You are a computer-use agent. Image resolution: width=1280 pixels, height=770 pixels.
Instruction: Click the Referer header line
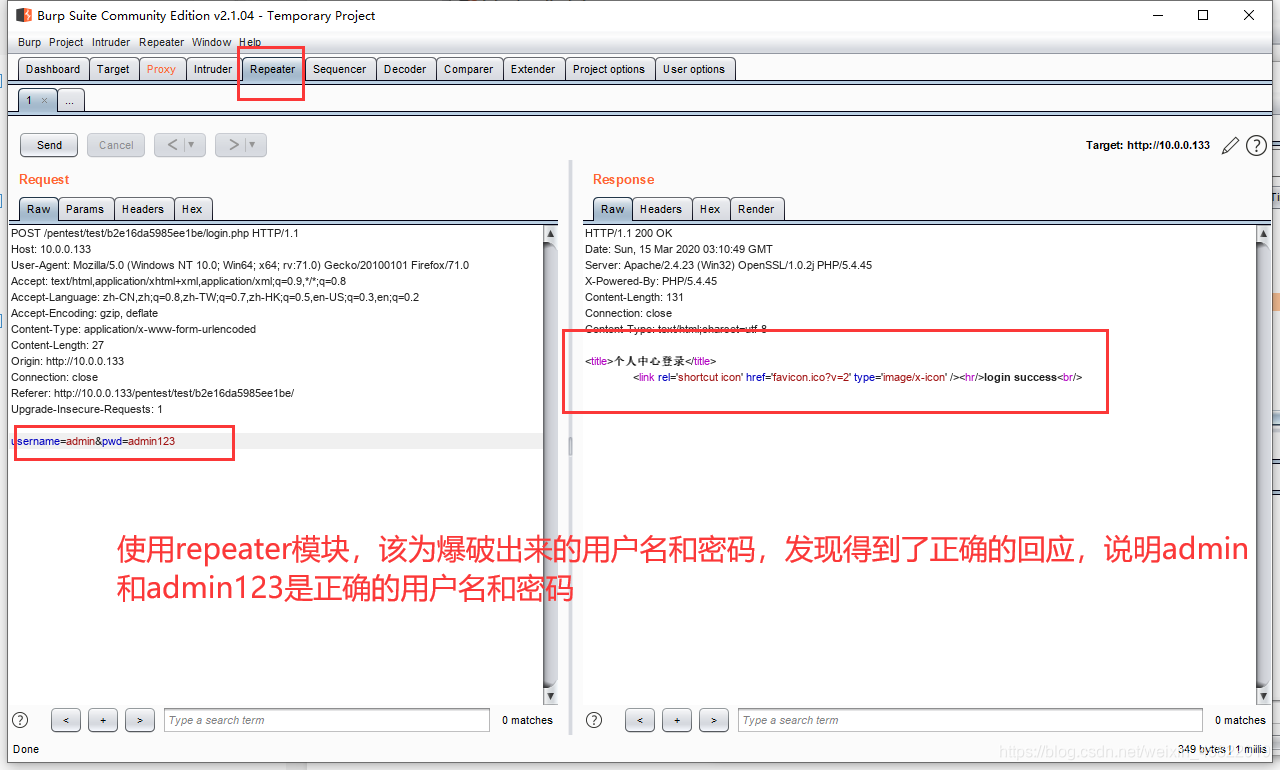(x=152, y=393)
